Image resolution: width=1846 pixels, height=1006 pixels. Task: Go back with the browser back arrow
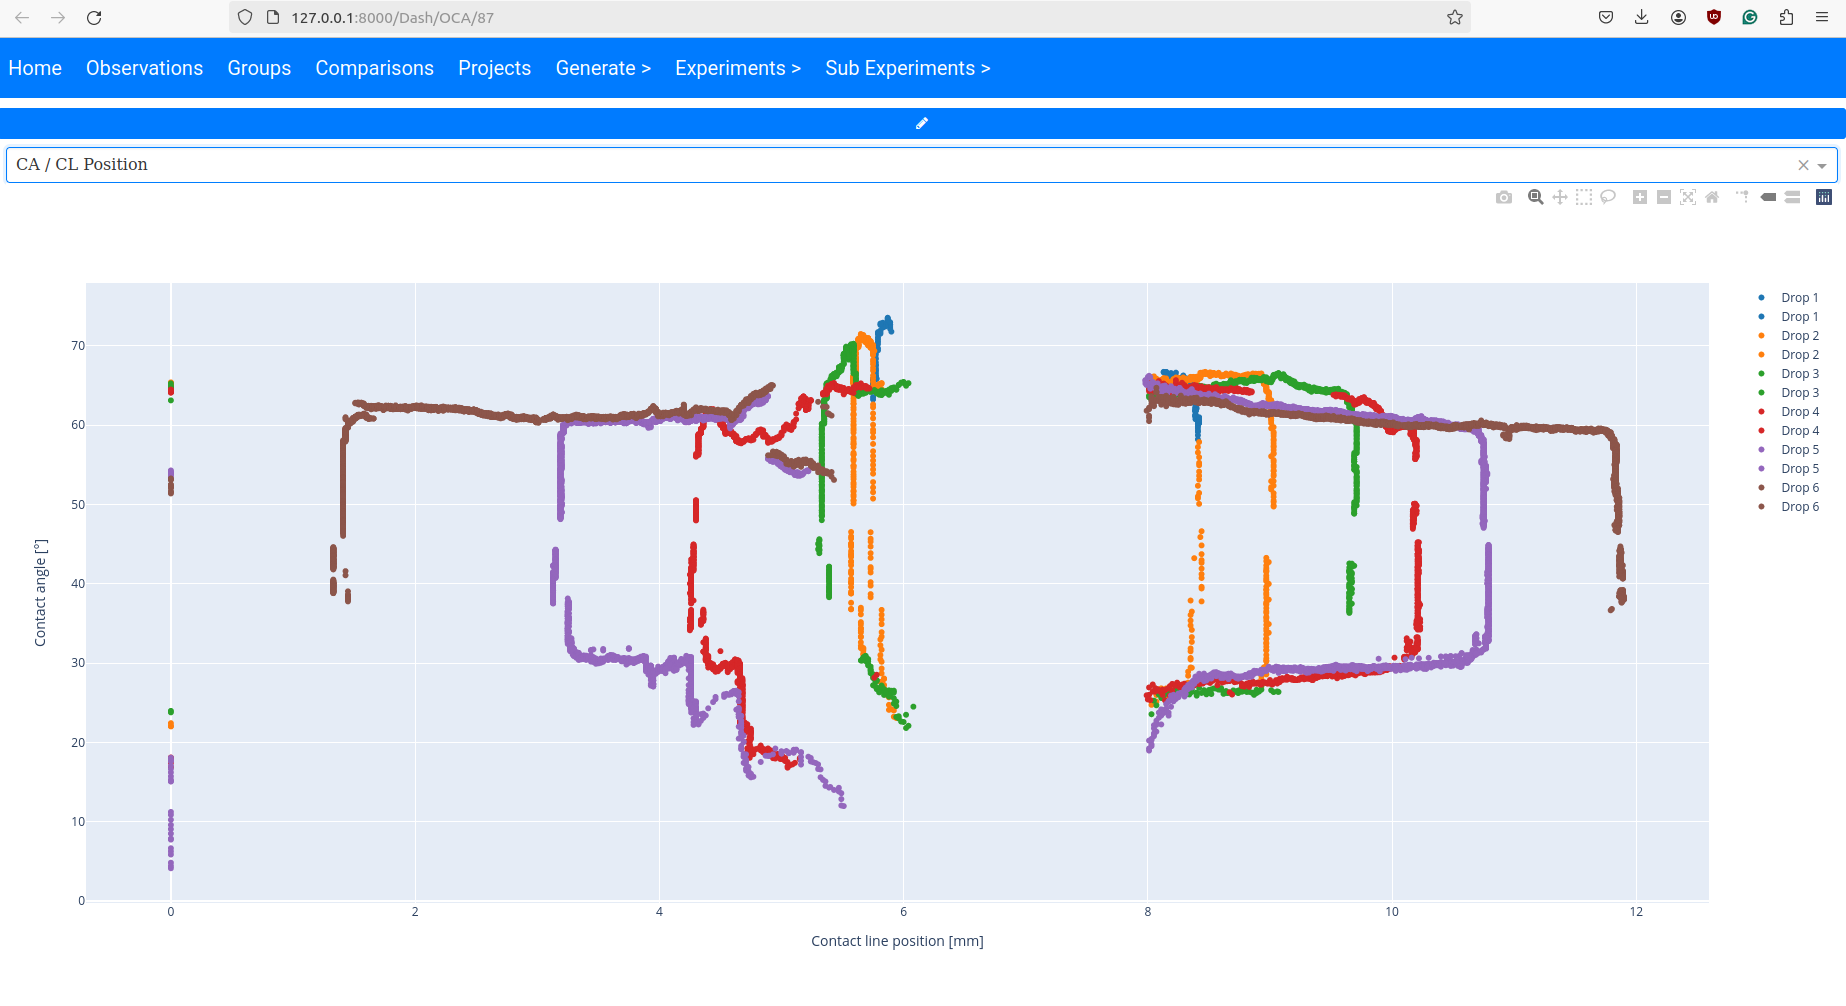pyautogui.click(x=22, y=18)
